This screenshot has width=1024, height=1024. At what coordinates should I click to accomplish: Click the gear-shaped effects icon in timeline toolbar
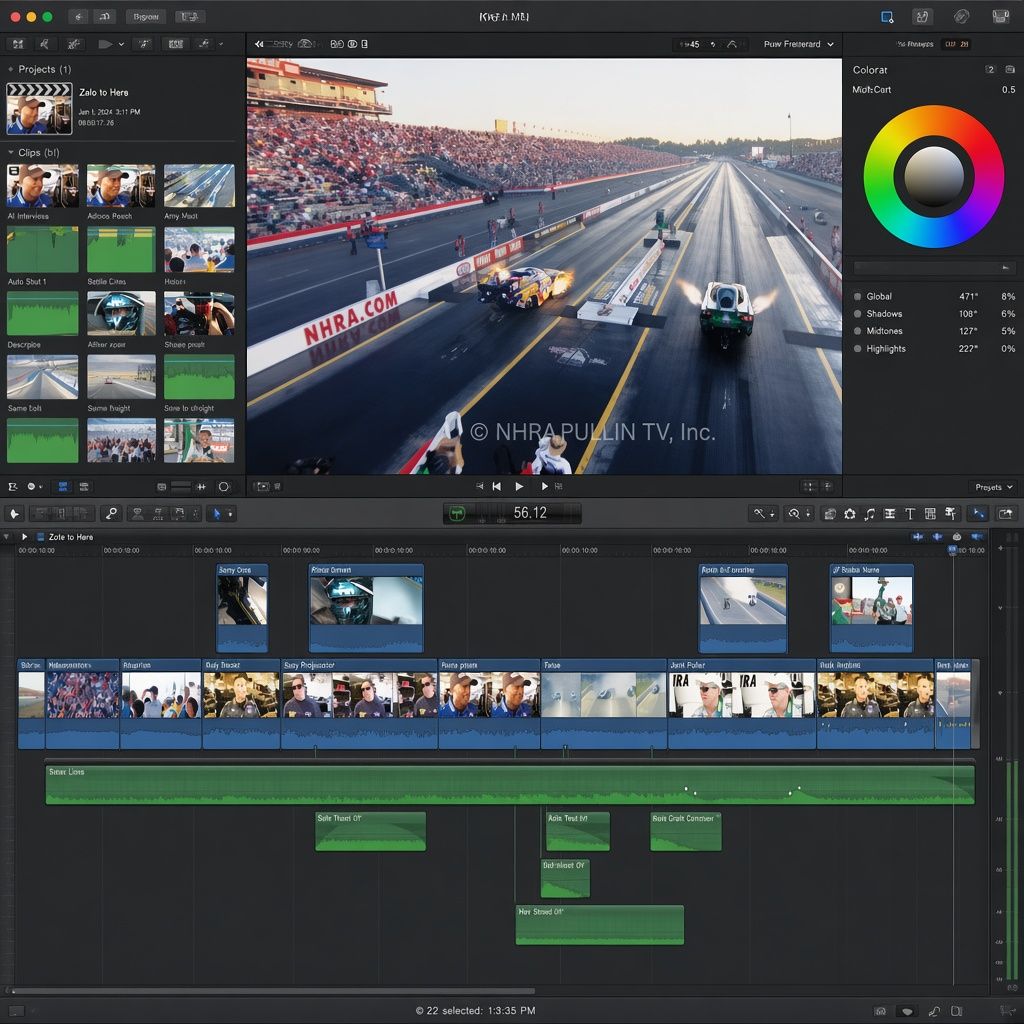click(x=850, y=514)
